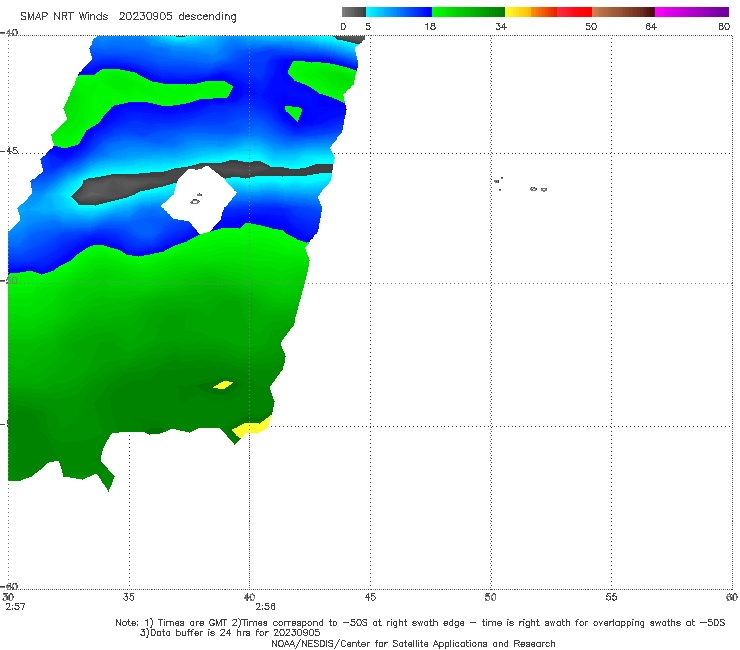Select the magenta-purple segment of the colorbar

pos(692,12)
